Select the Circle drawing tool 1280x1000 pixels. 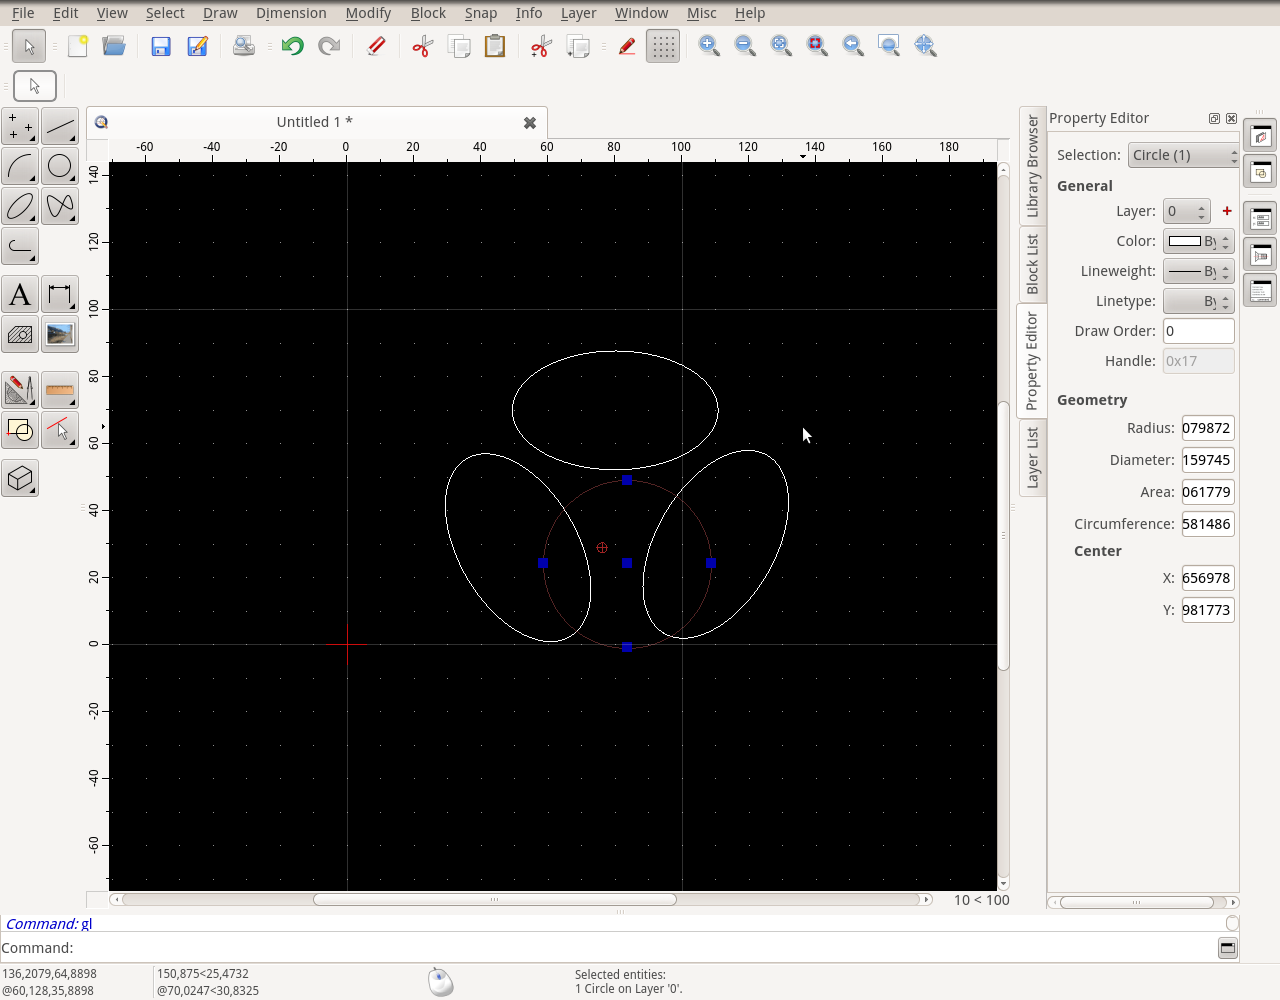click(60, 166)
